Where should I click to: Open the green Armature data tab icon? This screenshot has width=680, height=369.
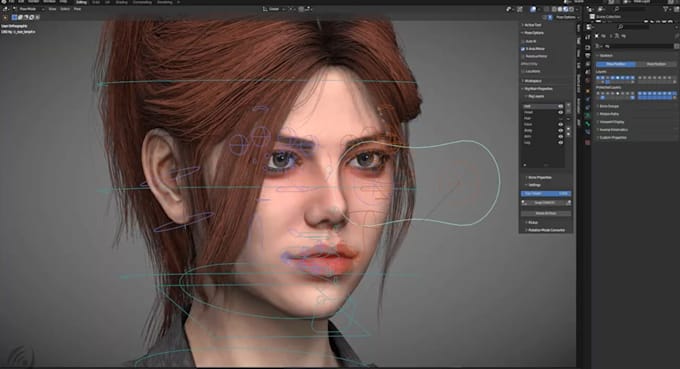coord(588,115)
